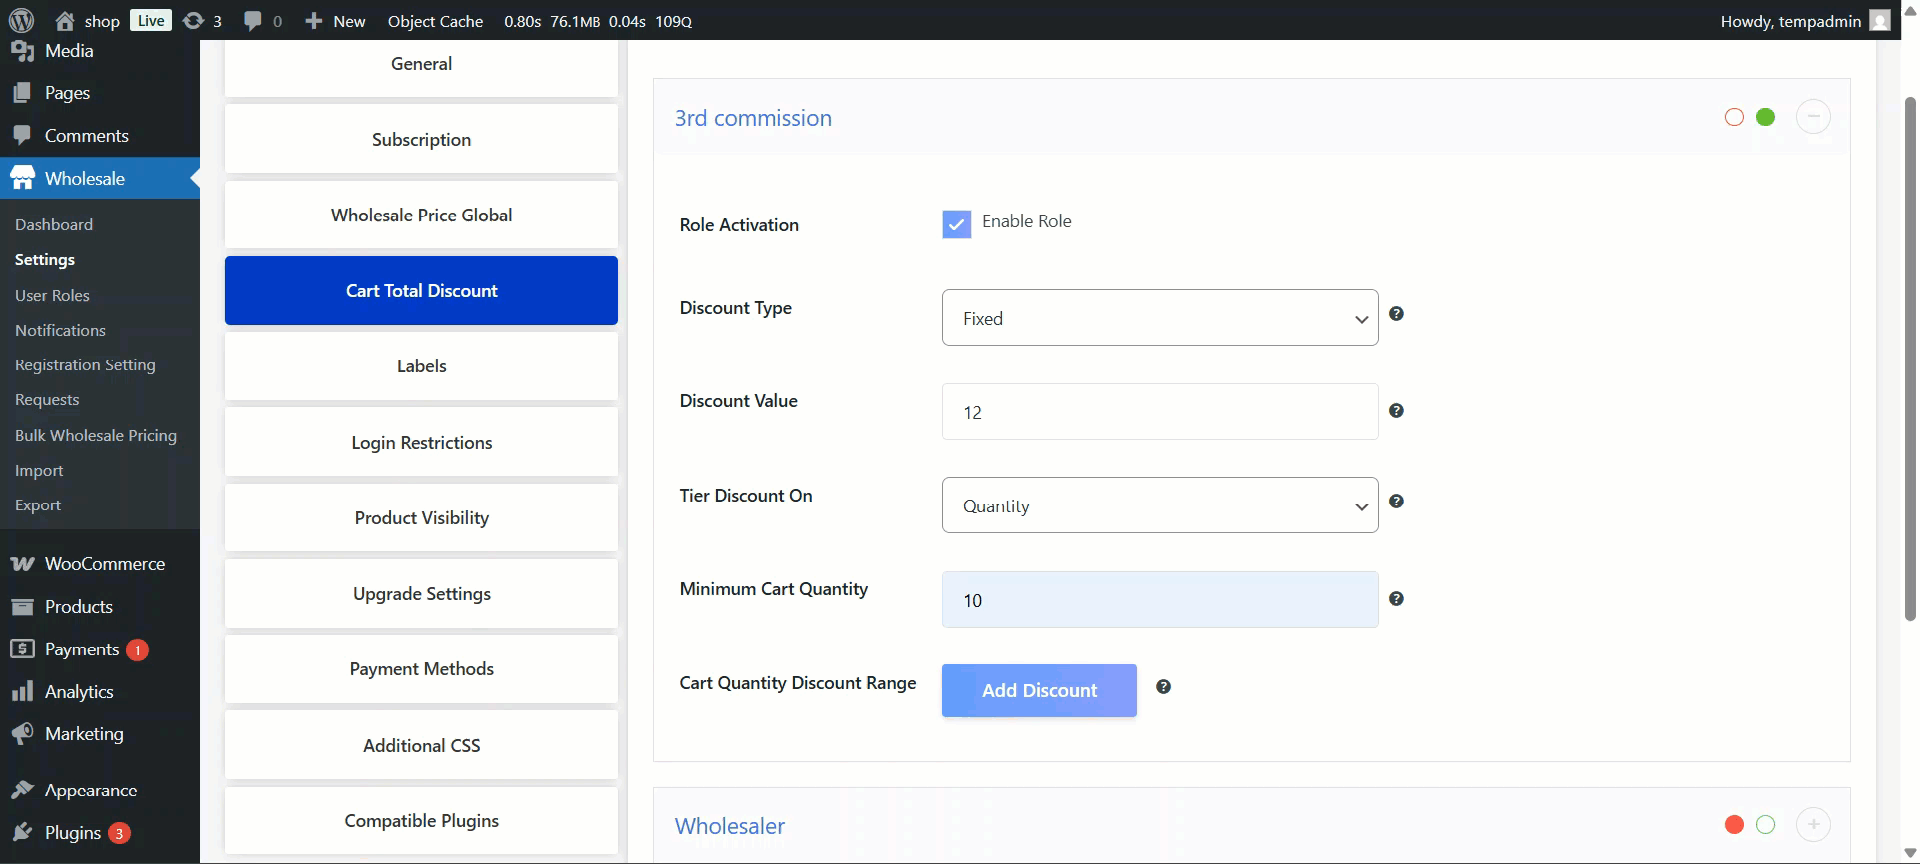The height and width of the screenshot is (864, 1920).
Task: Open the Wholesale Price Global tab
Action: [x=421, y=215]
